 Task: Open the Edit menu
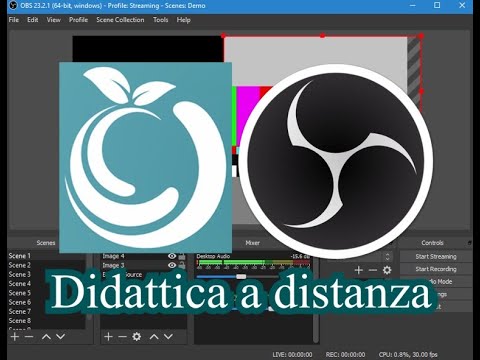pyautogui.click(x=33, y=20)
